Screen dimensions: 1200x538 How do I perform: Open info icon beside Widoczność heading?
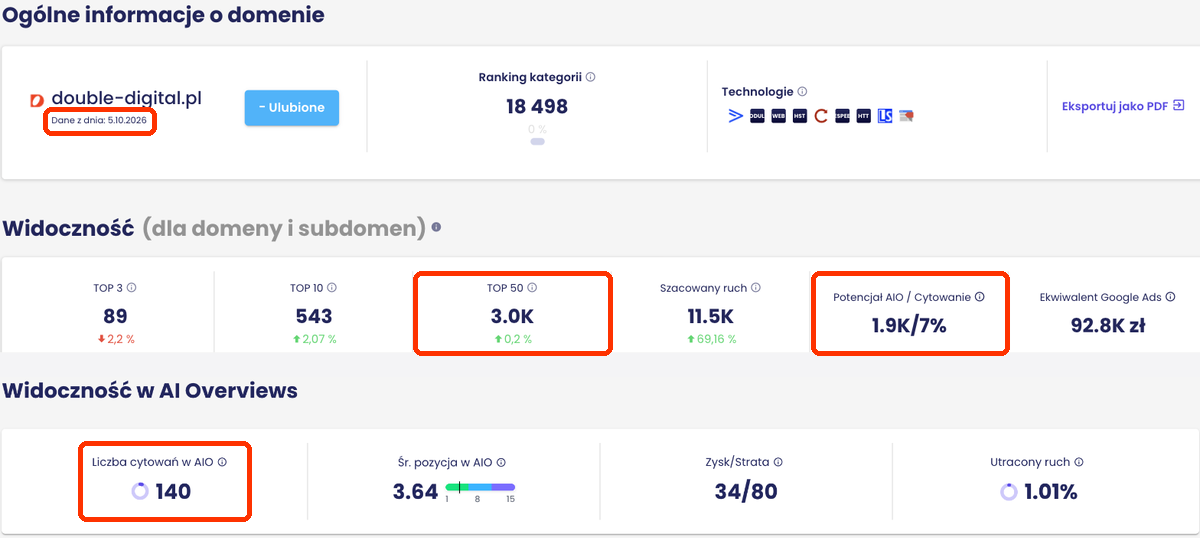click(436, 228)
